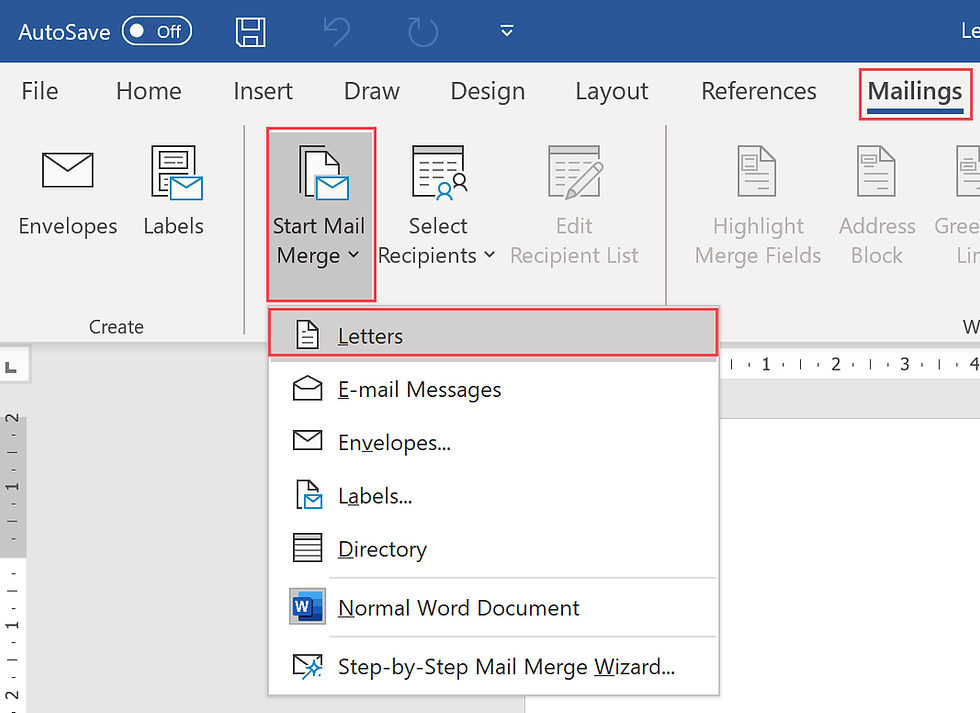Choose Letters from the dropdown menu

point(493,334)
